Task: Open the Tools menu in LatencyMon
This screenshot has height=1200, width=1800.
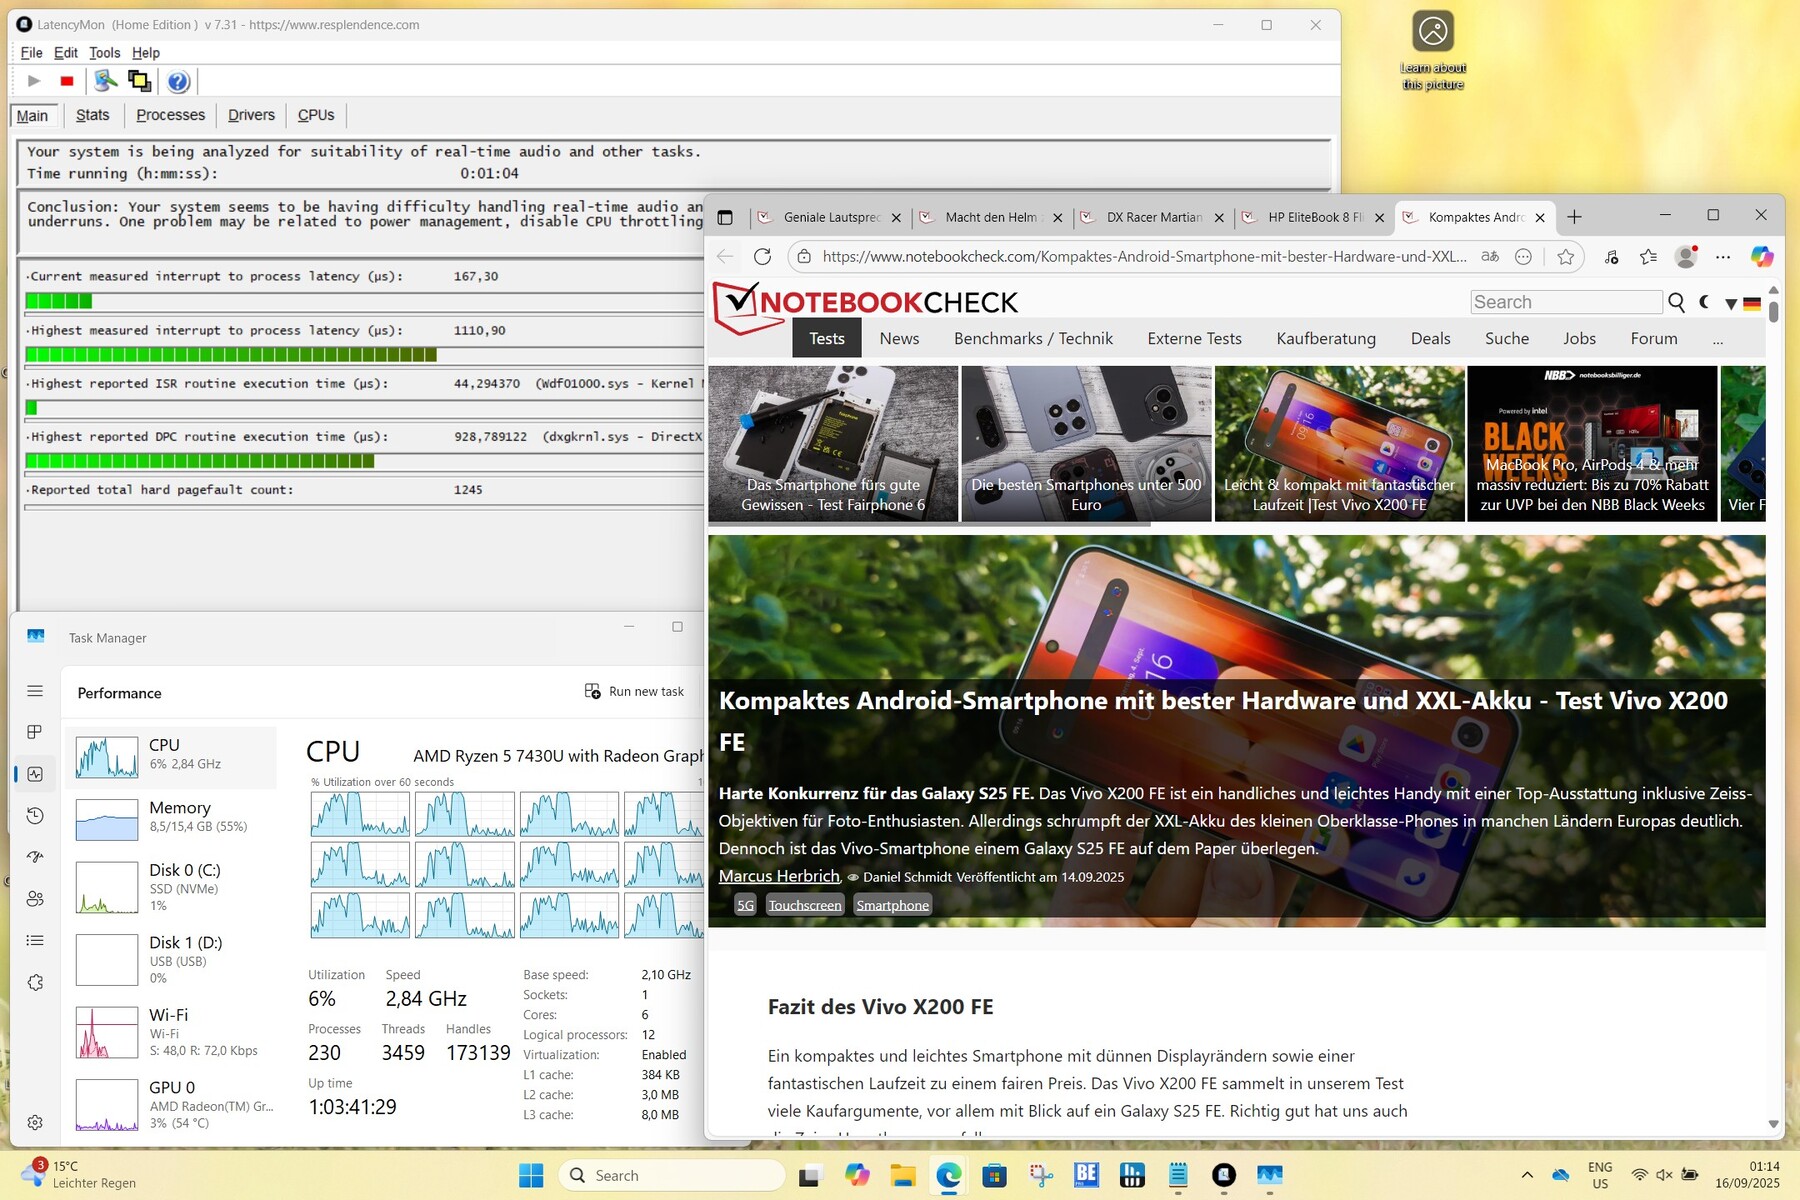Action: 104,53
